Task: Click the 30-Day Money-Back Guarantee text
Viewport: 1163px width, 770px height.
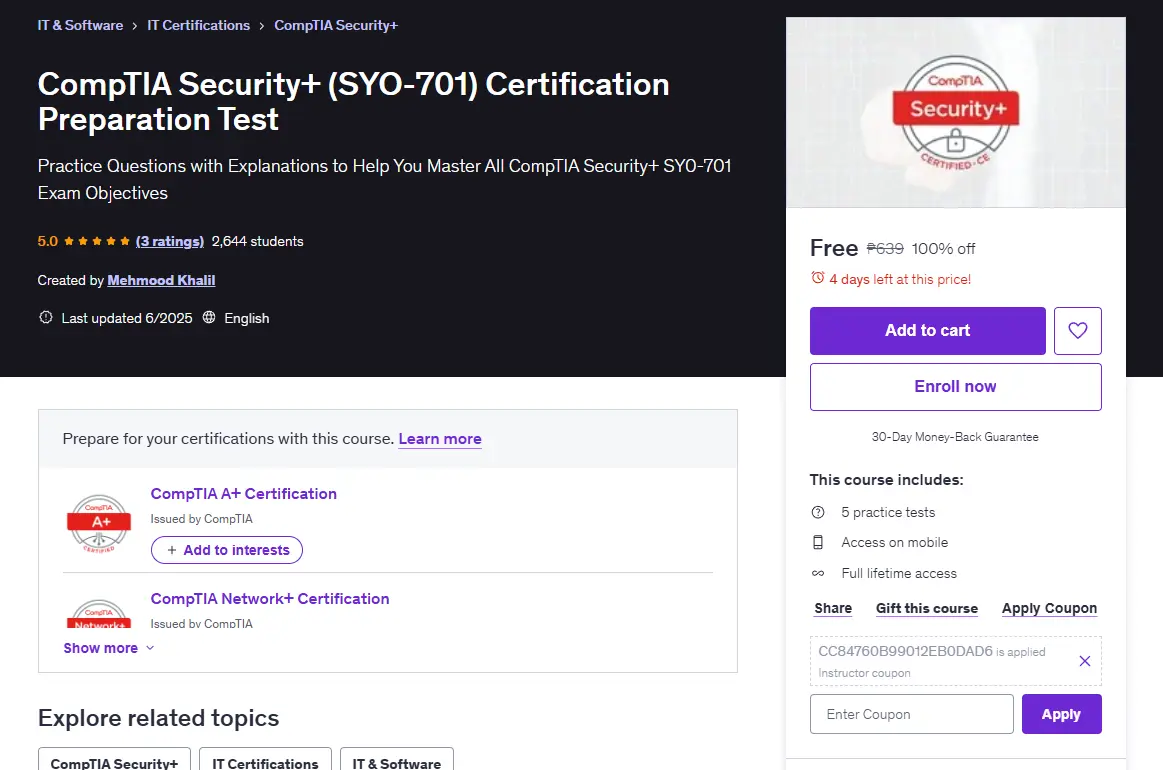Action: pos(955,437)
